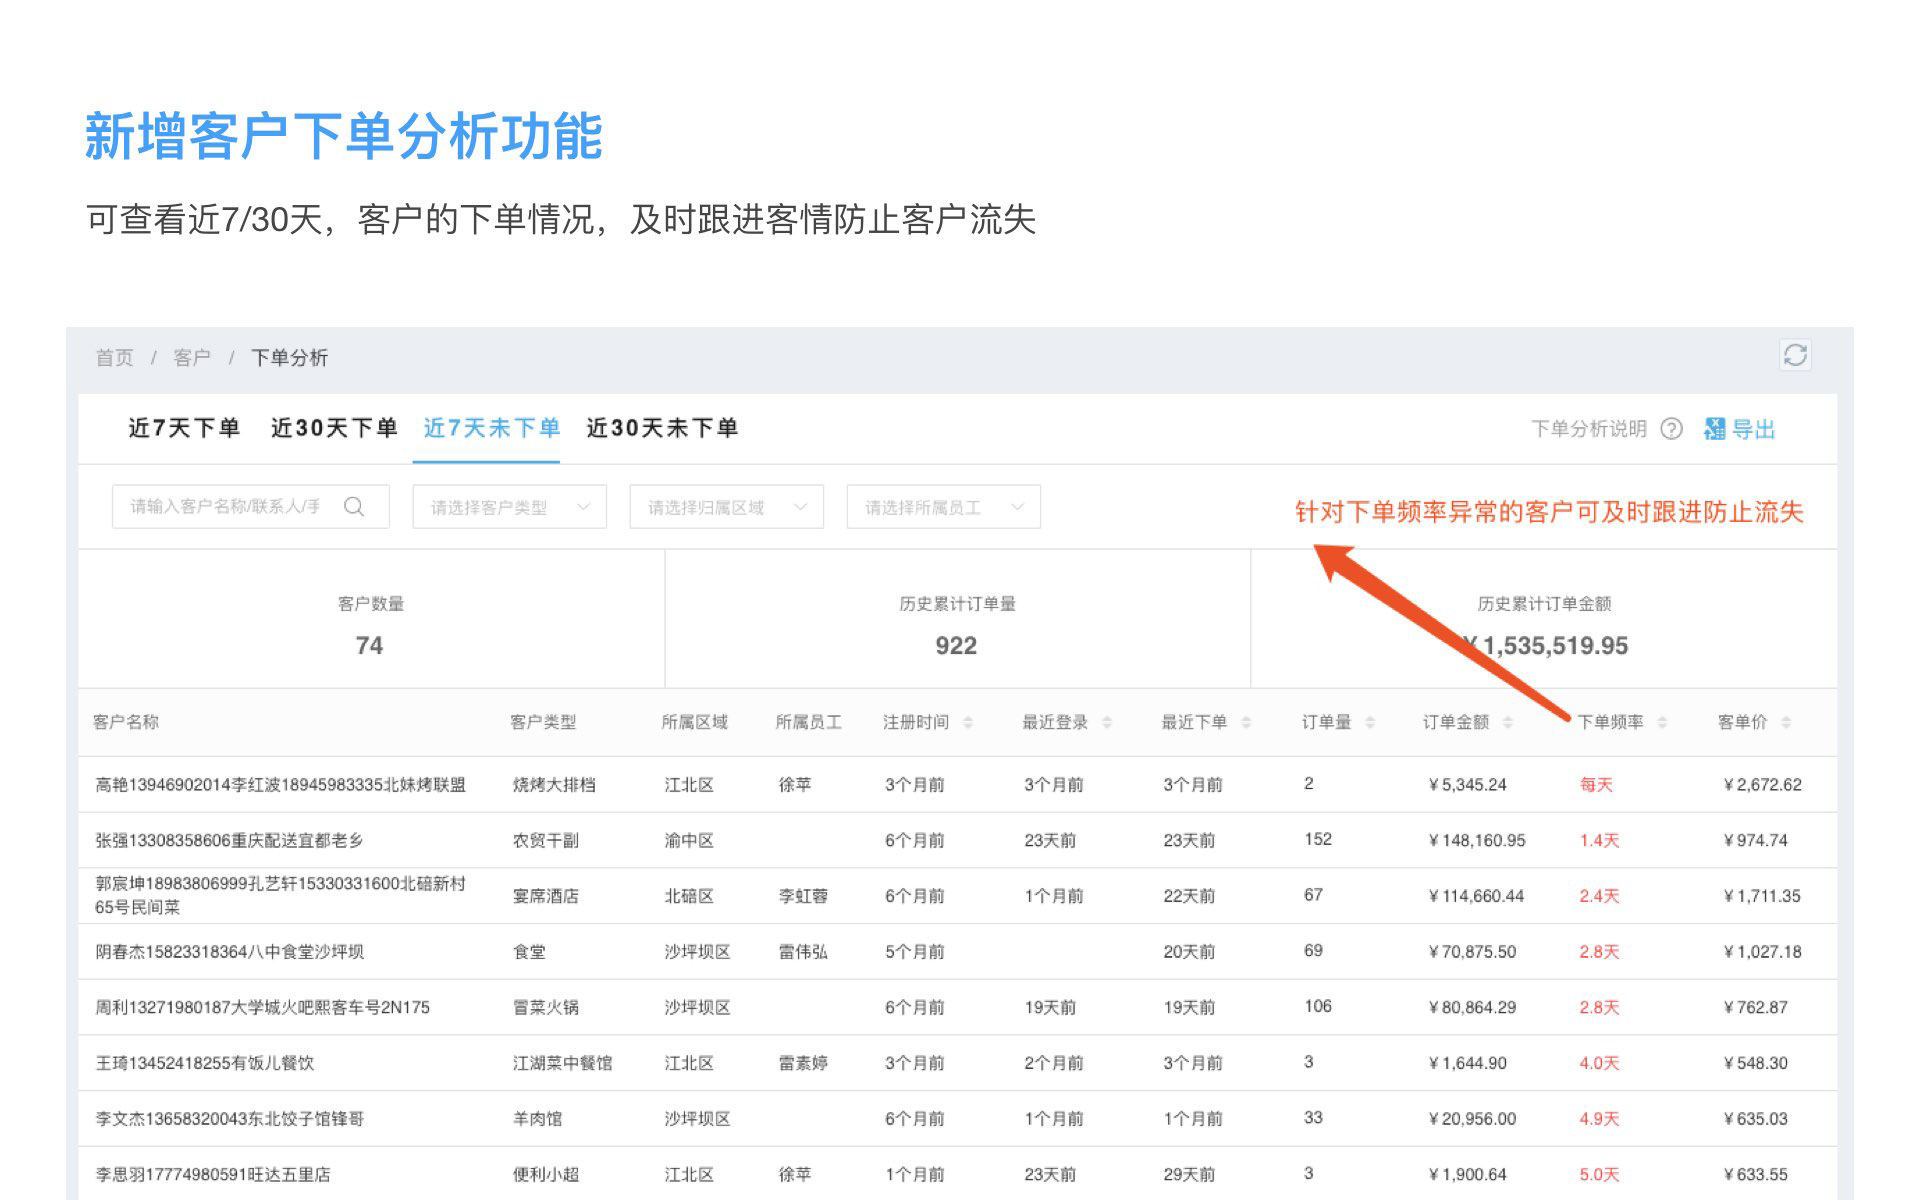Screen dimensions: 1920x1200
Task: Expand the 请选择归属区域 dropdown
Action: pyautogui.click(x=726, y=507)
